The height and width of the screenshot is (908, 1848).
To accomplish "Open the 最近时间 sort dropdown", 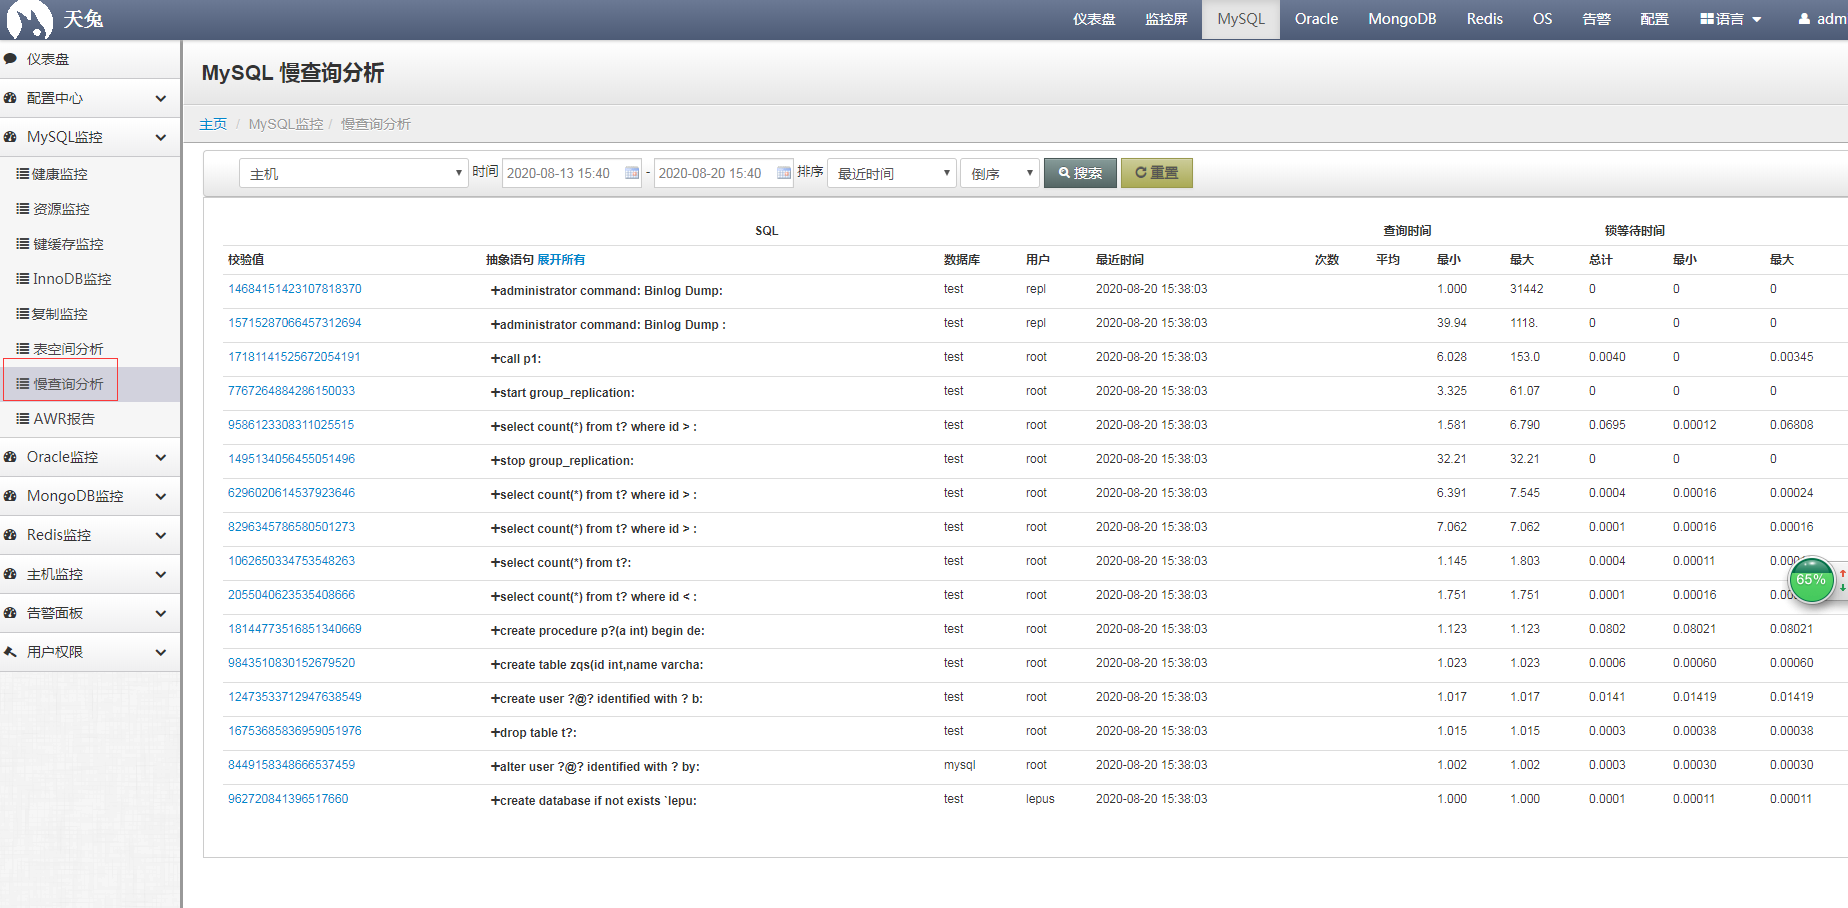I will (x=892, y=173).
